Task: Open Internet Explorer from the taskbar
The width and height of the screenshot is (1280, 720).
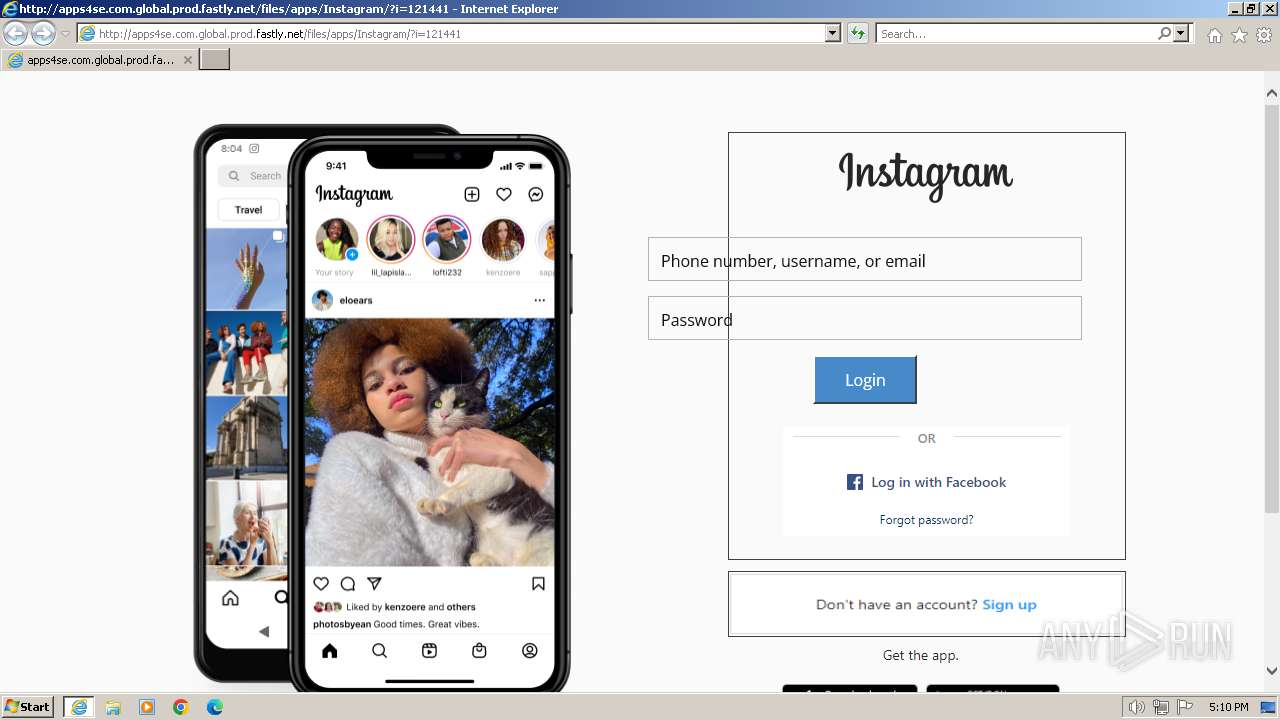Action: pos(79,707)
